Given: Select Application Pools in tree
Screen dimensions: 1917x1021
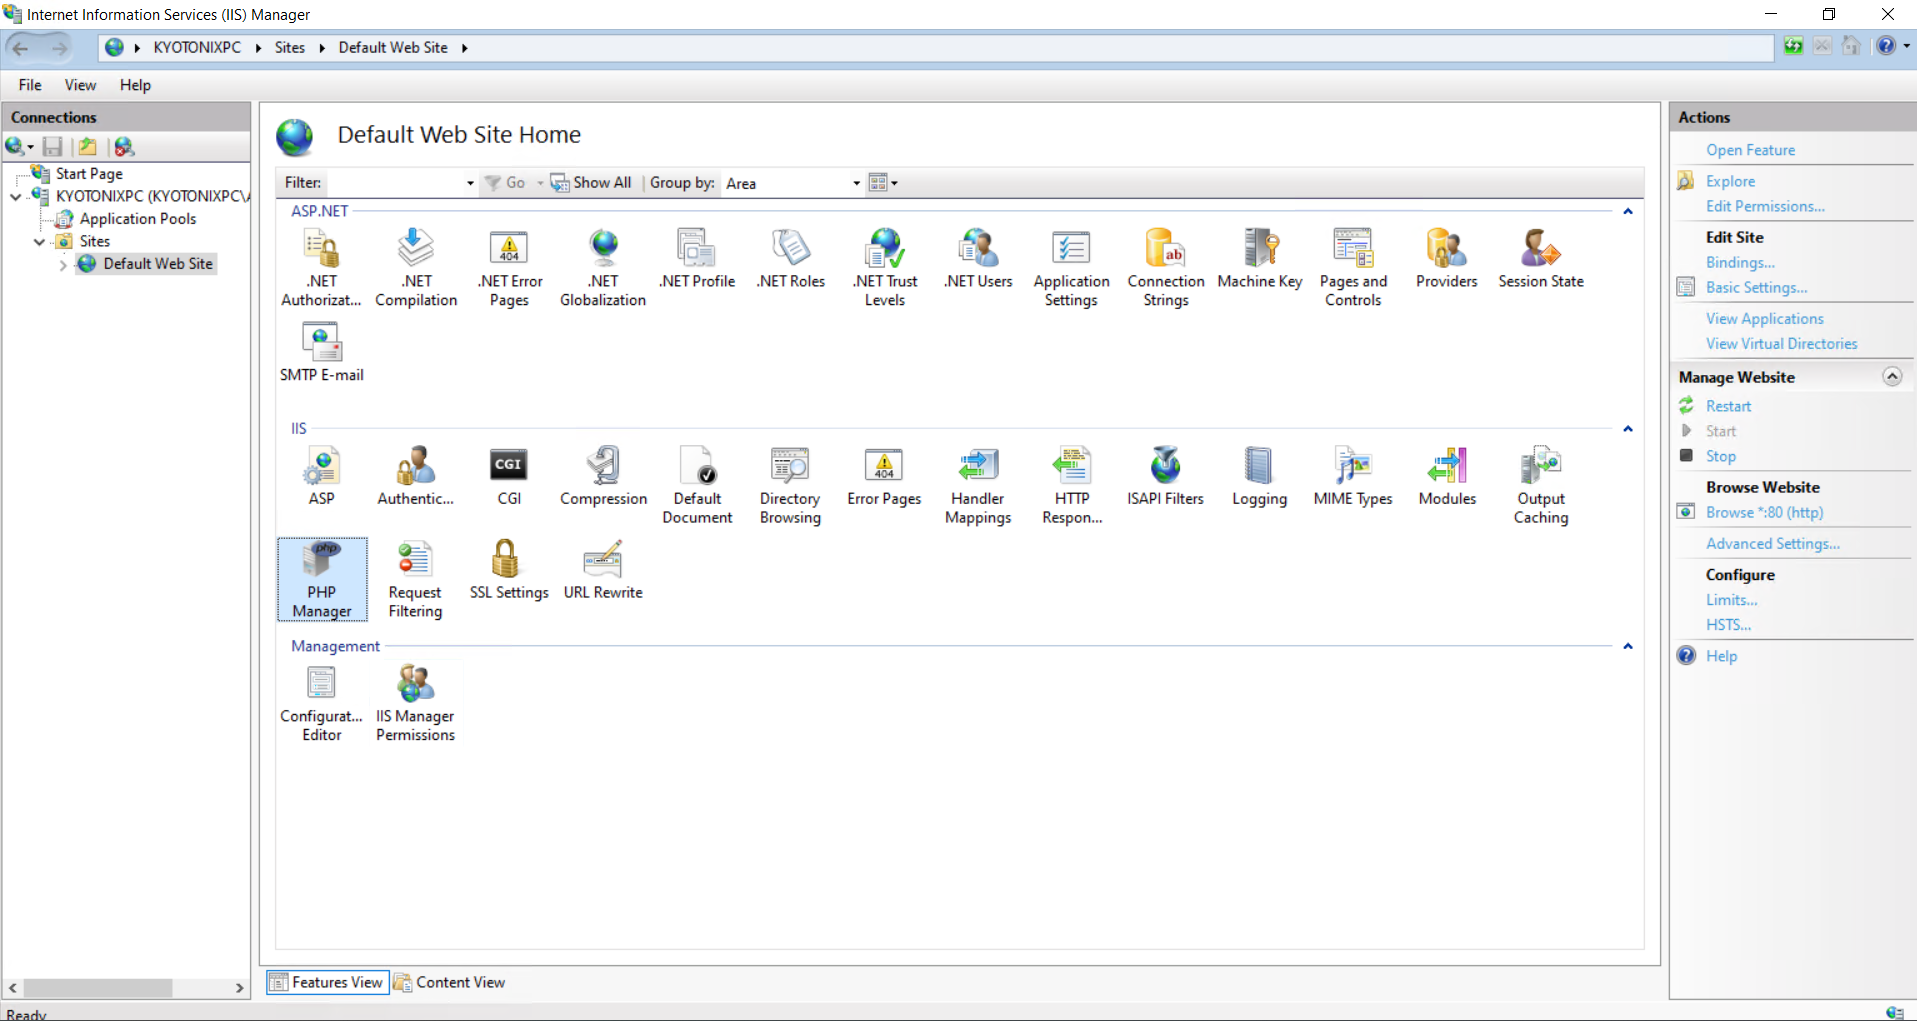Looking at the screenshot, I should click(137, 219).
